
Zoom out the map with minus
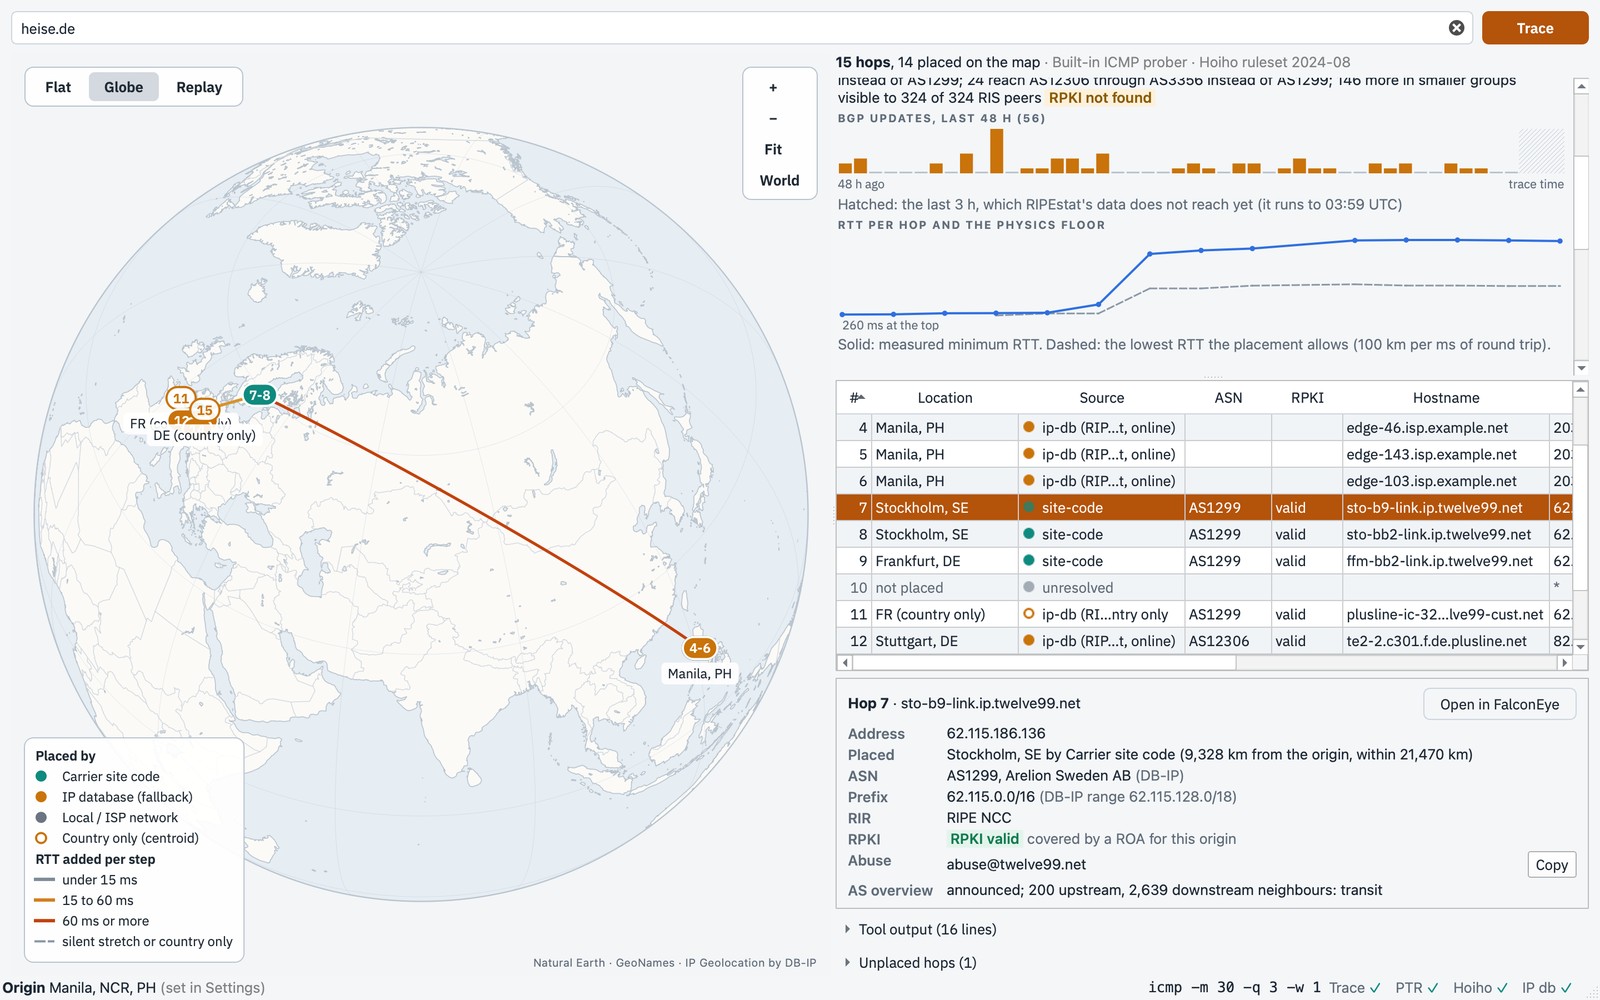[773, 118]
